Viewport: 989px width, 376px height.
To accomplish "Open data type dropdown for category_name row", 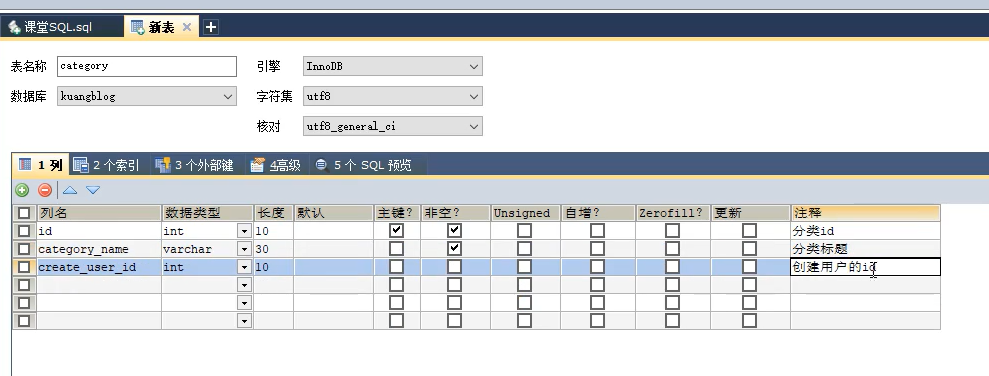I will (x=245, y=249).
